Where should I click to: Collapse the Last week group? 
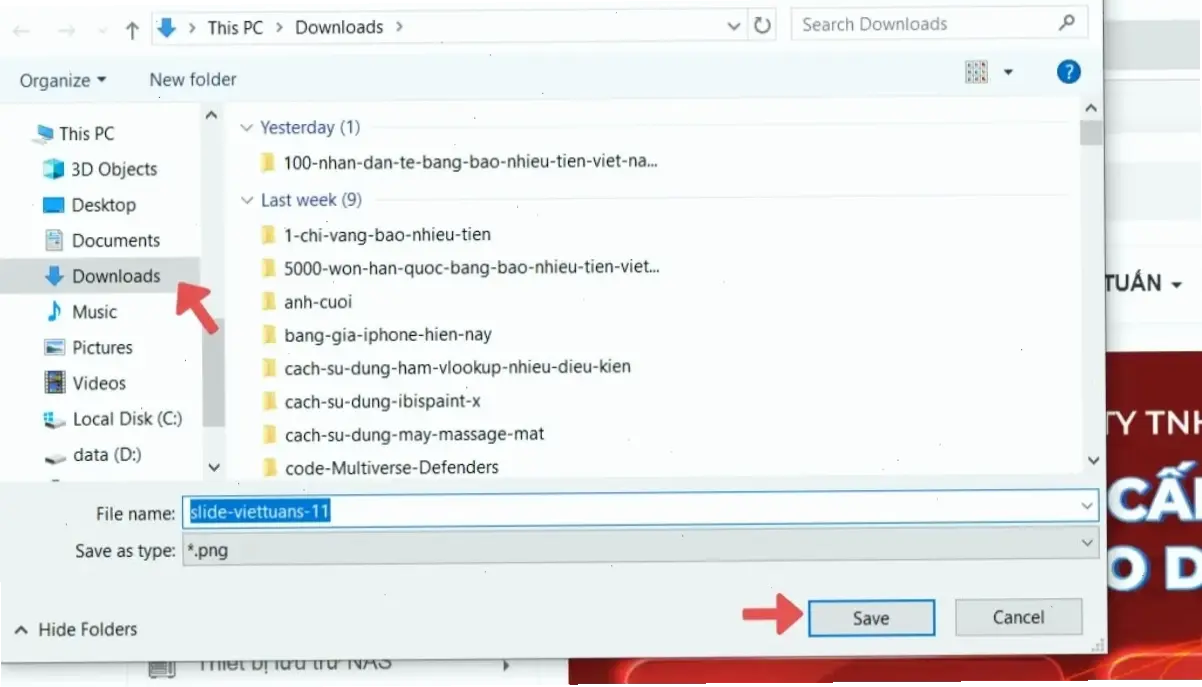click(247, 201)
